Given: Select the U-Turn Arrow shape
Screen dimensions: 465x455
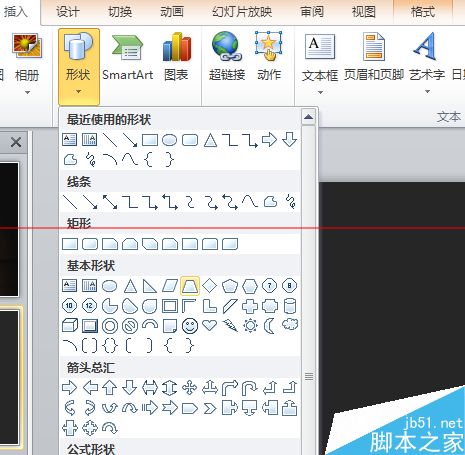Looking at the screenshot, I should click(x=250, y=388).
